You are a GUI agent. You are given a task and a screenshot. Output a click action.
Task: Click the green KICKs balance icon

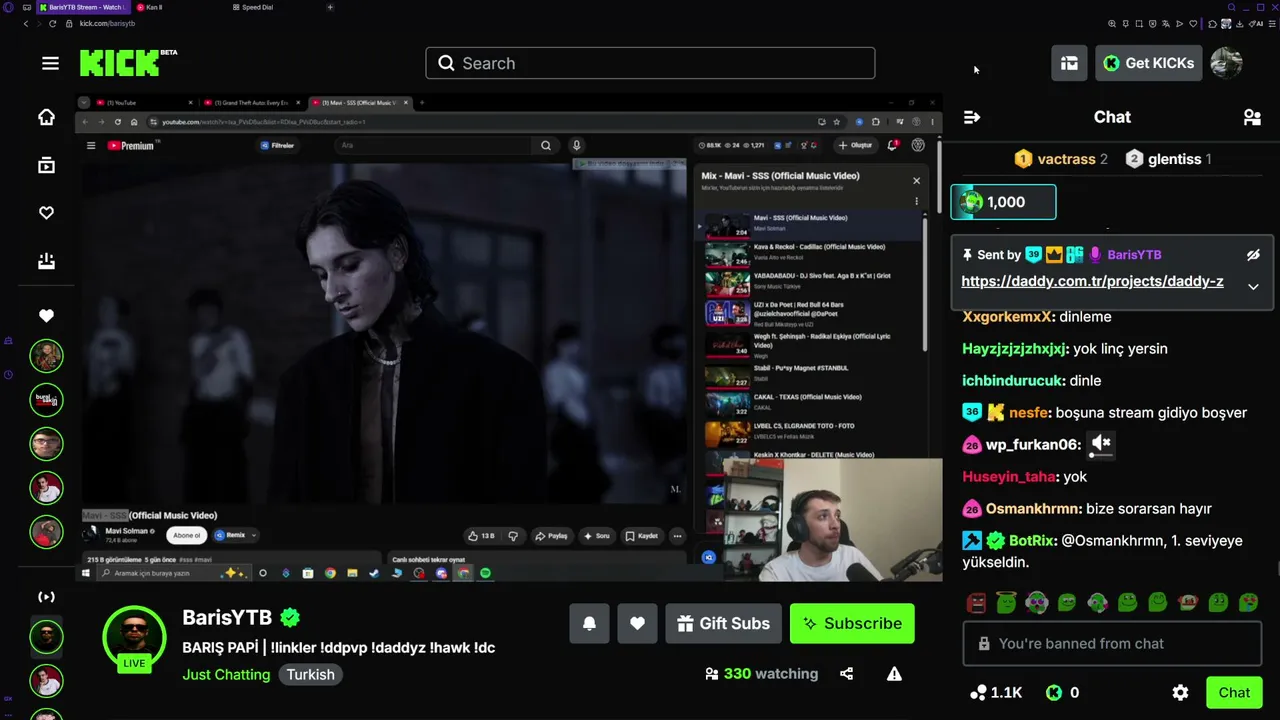tap(1053, 692)
